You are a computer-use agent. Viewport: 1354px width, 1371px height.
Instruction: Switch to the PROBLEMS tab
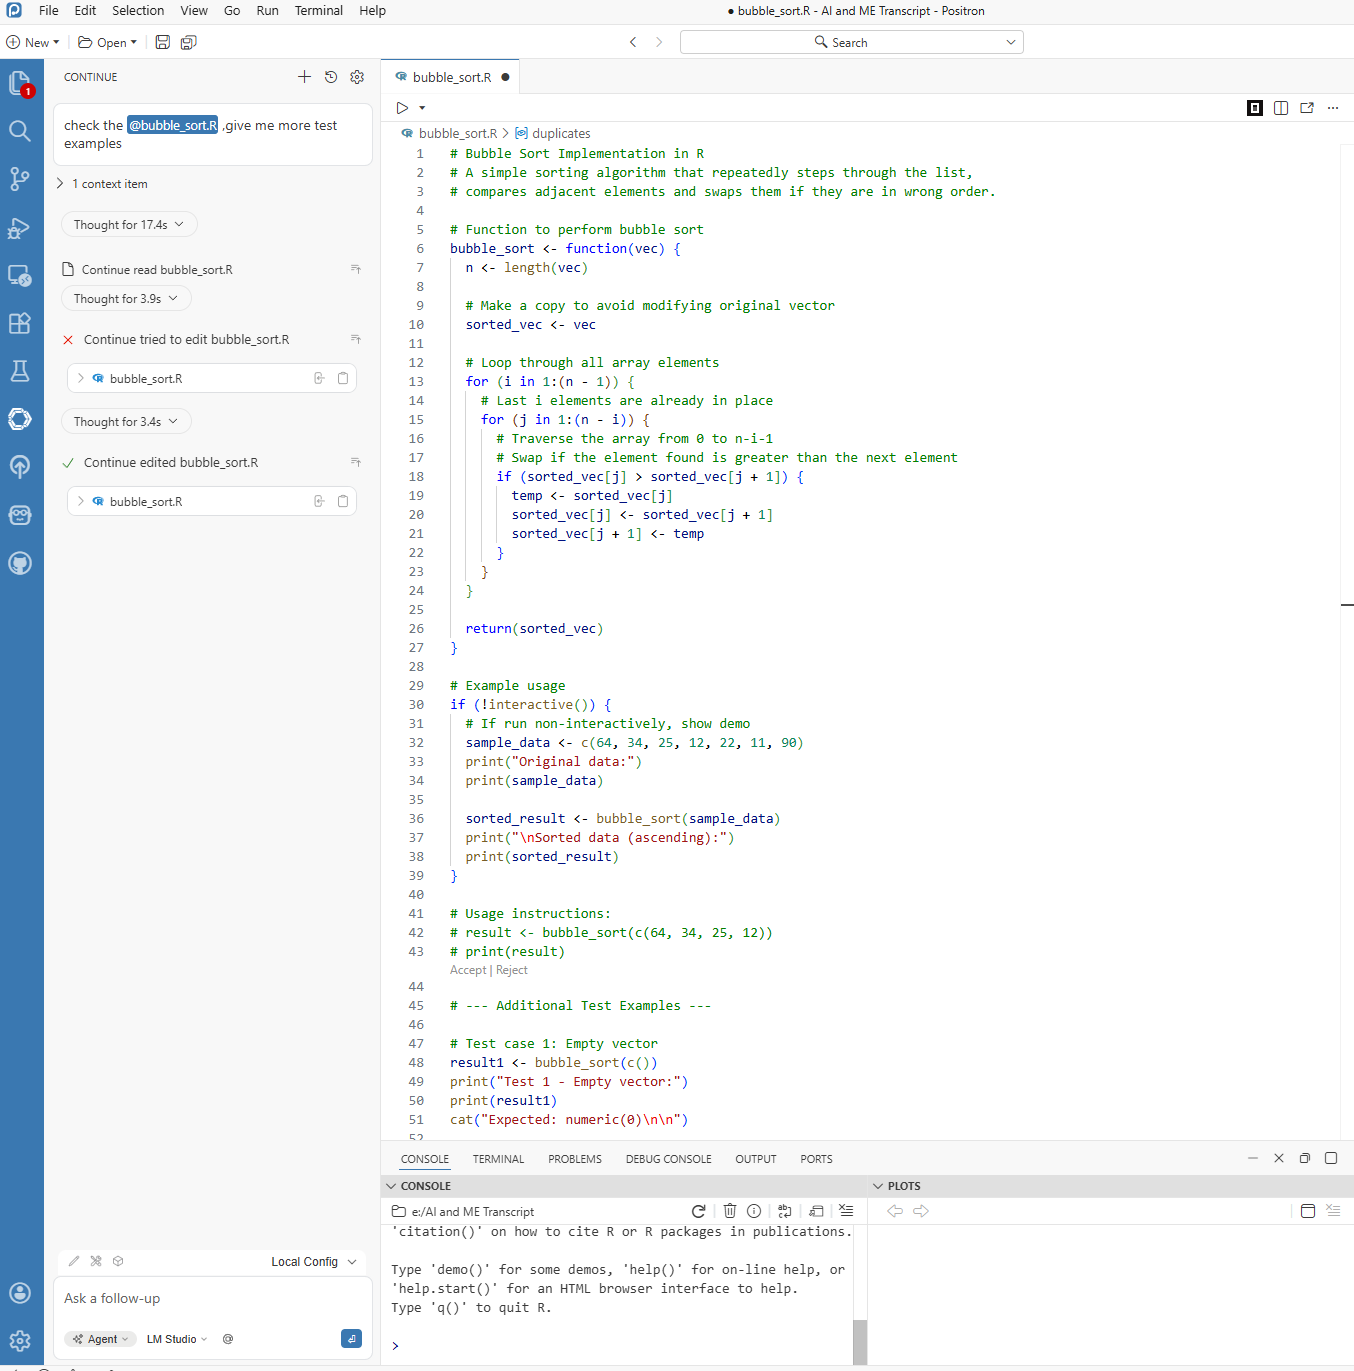click(x=574, y=1159)
